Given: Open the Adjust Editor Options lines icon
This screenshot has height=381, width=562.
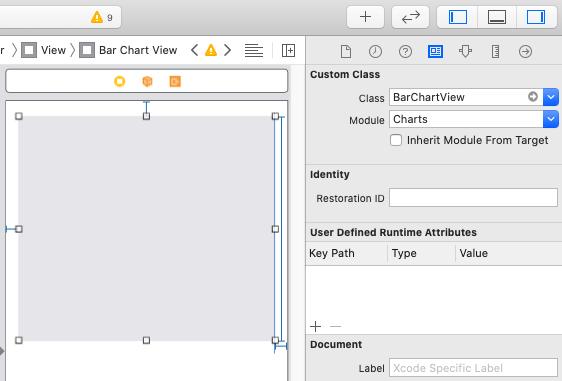Looking at the screenshot, I should click(254, 50).
